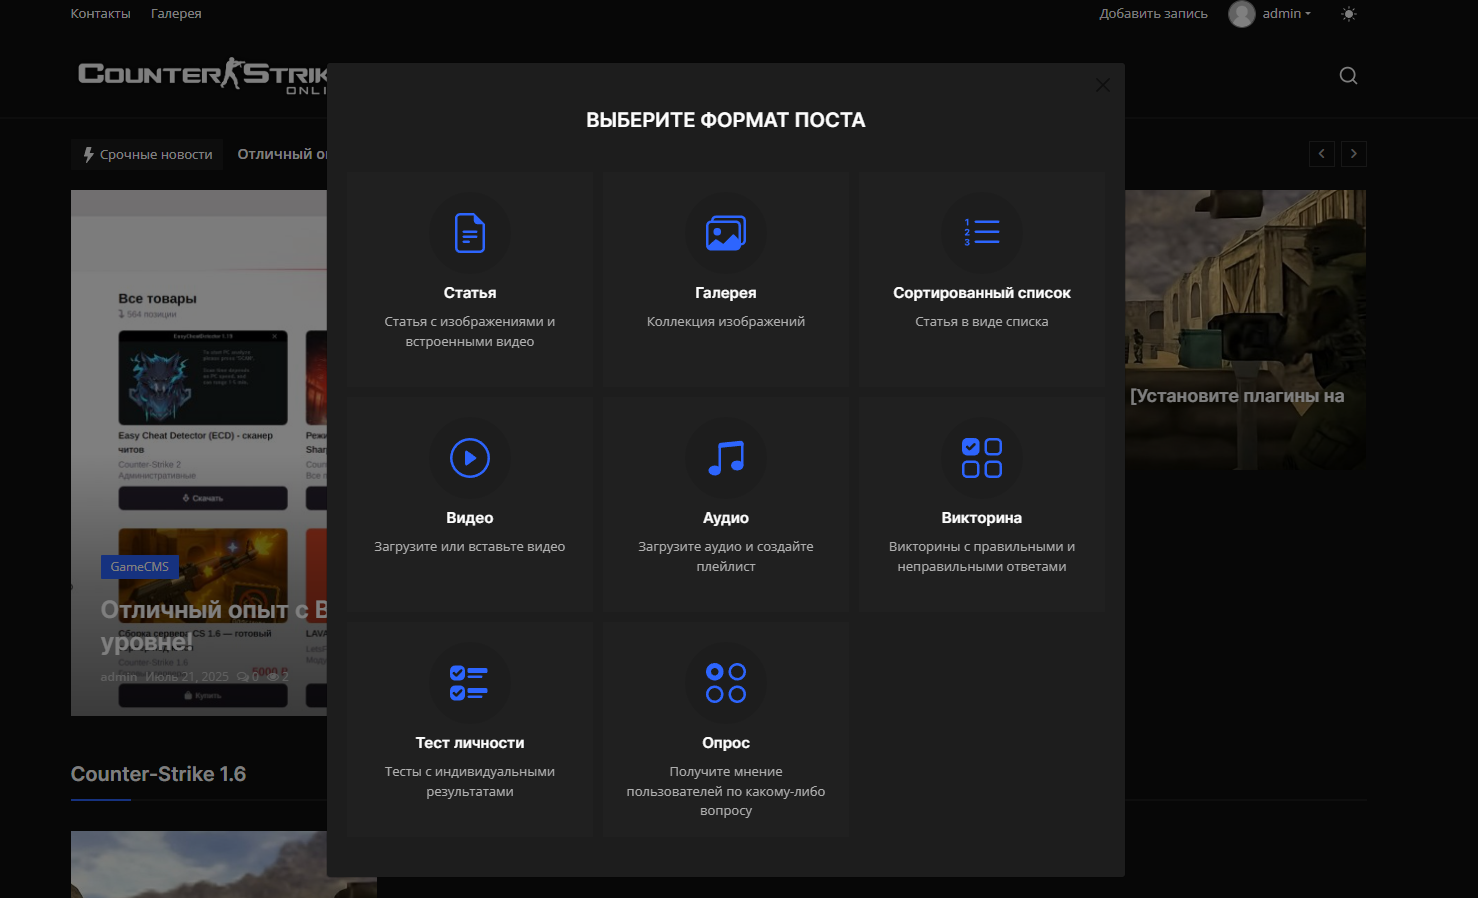This screenshot has width=1478, height=898.
Task: Choose the Poll (Опрос) format icon
Action: (x=725, y=683)
